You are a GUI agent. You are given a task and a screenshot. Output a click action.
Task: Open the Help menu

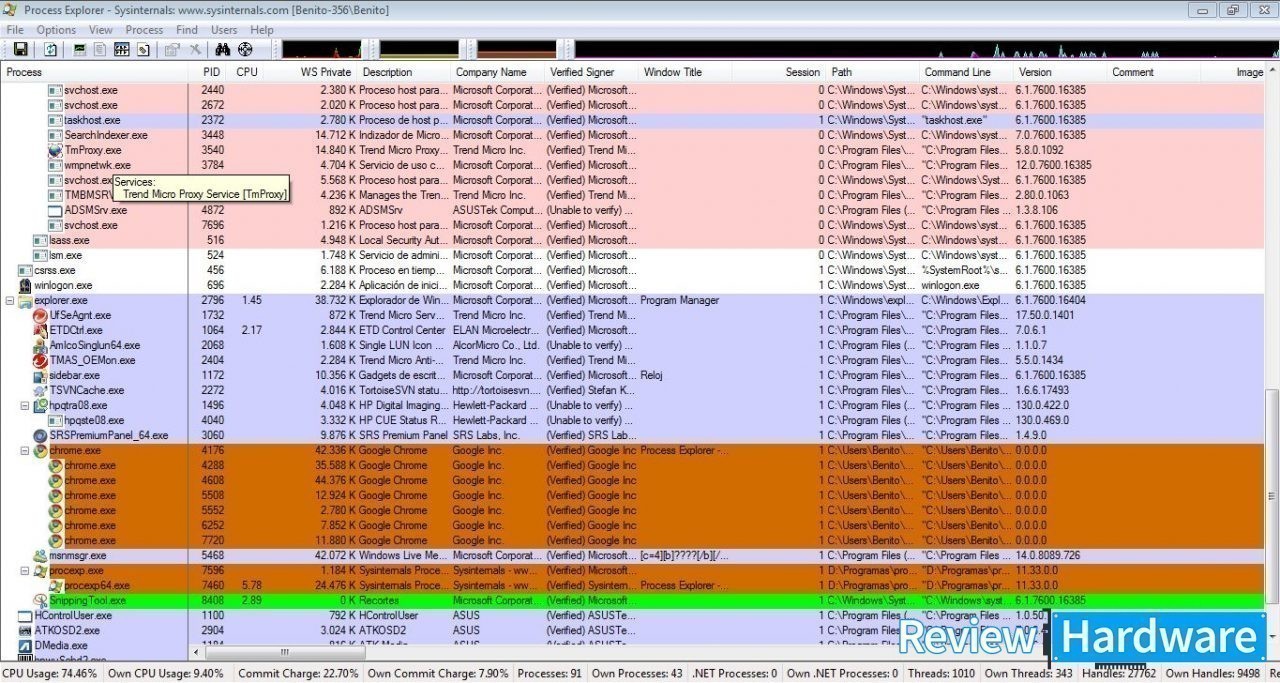262,30
